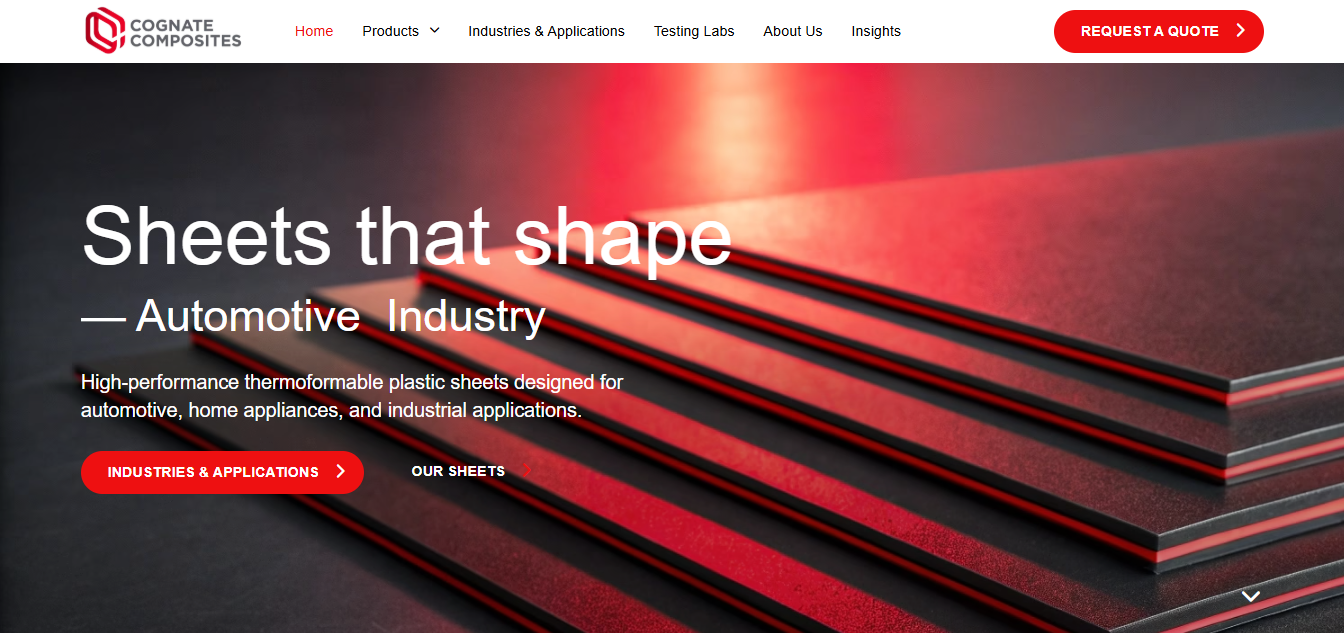Image resolution: width=1344 pixels, height=644 pixels.
Task: Click the arrow inside Request a Quote
Action: [x=1240, y=31]
